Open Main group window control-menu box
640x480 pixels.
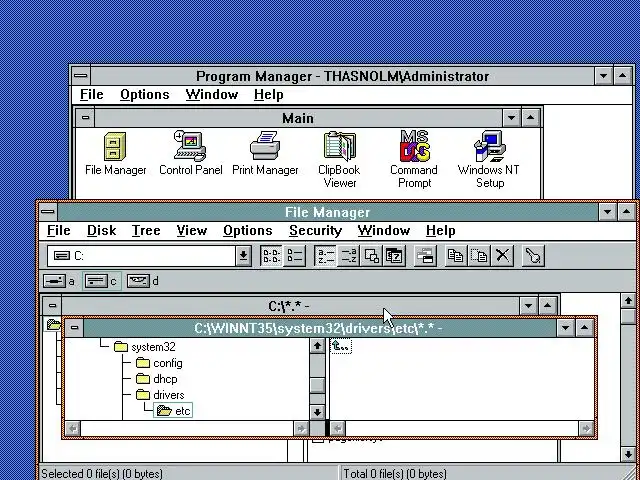(85, 118)
